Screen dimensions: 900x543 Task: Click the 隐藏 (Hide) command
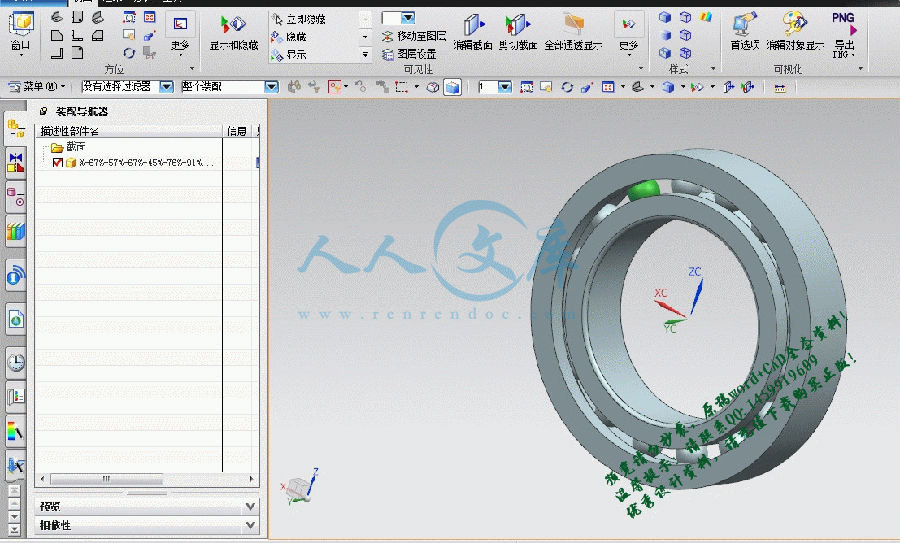click(x=290, y=37)
